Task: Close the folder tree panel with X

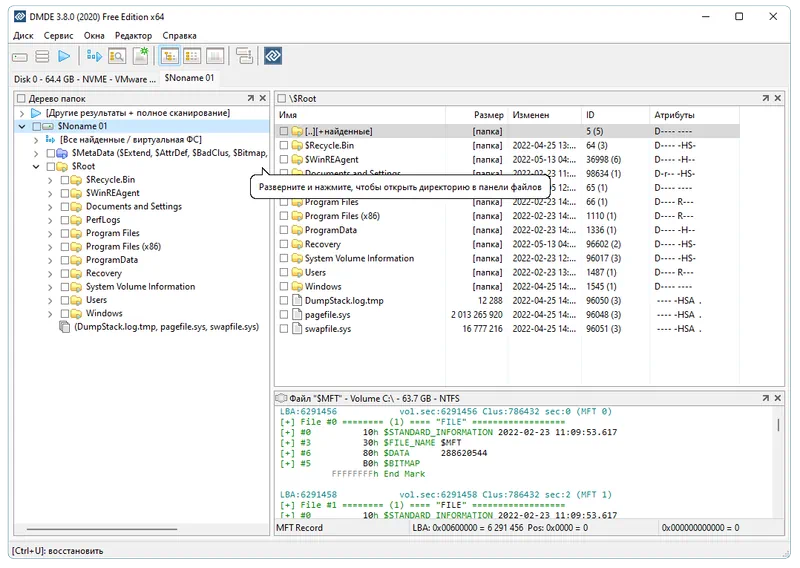Action: pos(263,99)
